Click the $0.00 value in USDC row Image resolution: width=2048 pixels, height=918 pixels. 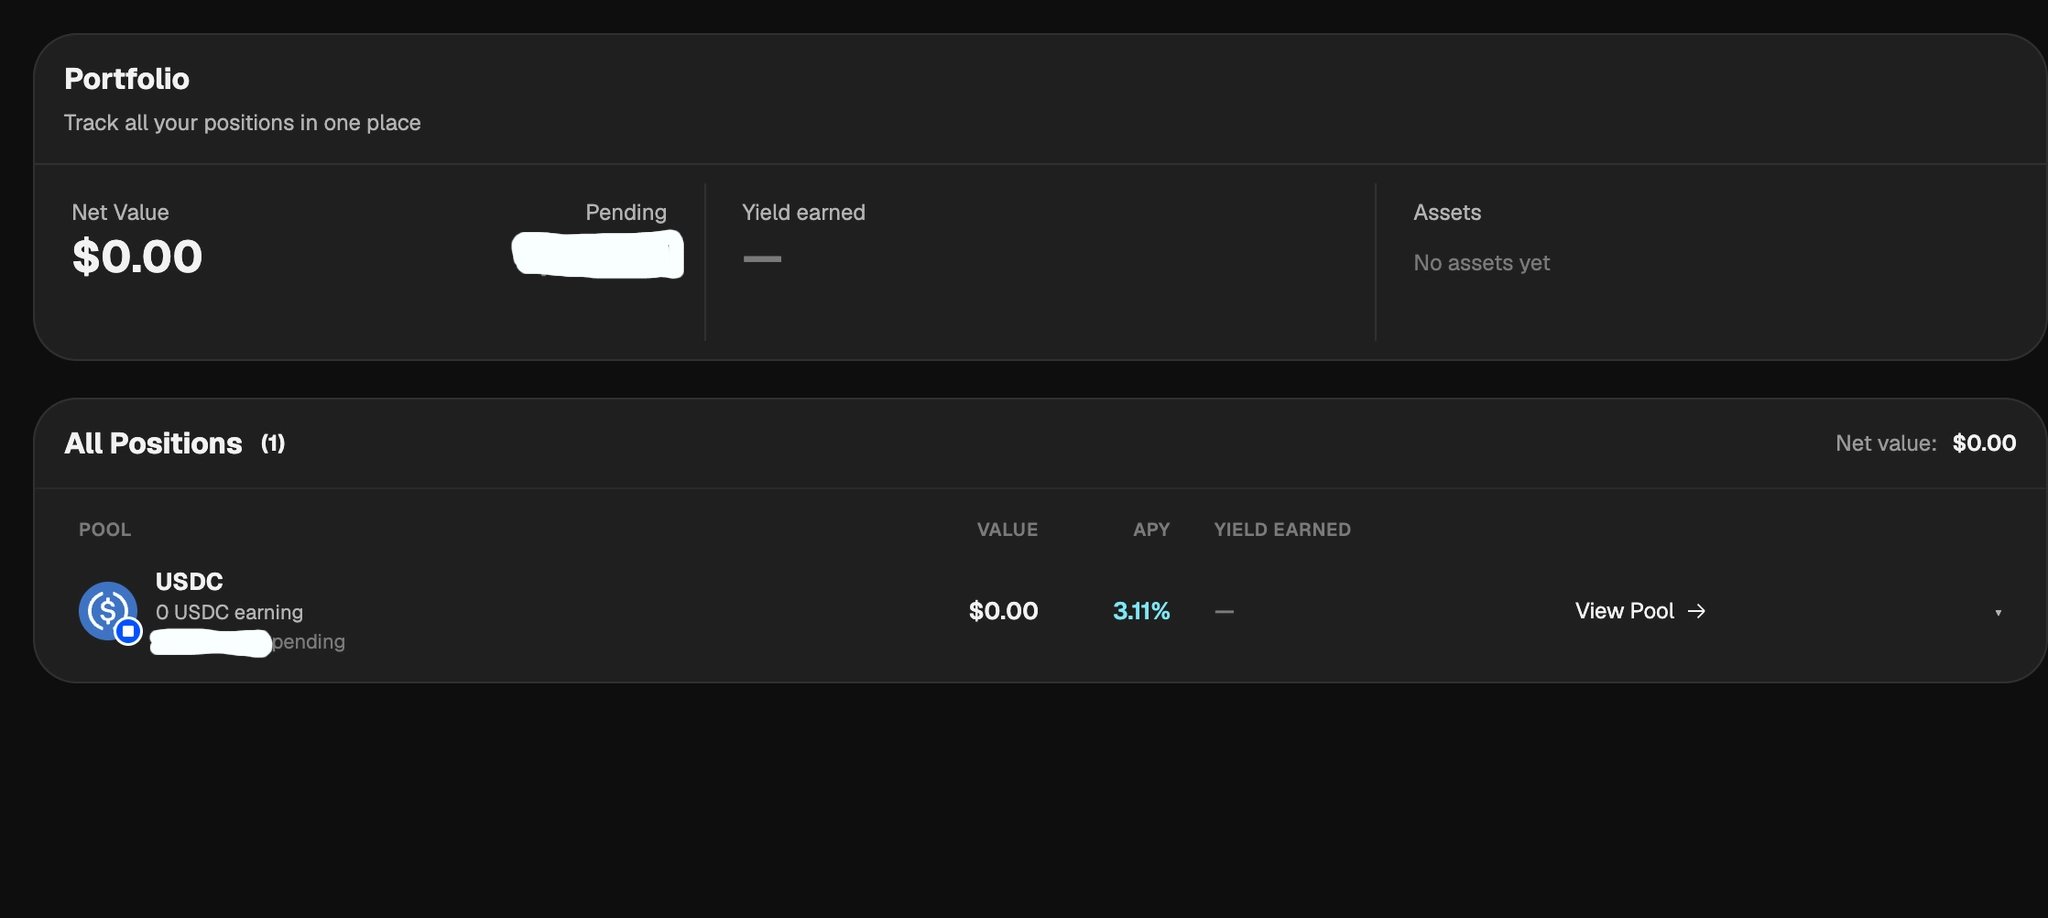[1003, 611]
